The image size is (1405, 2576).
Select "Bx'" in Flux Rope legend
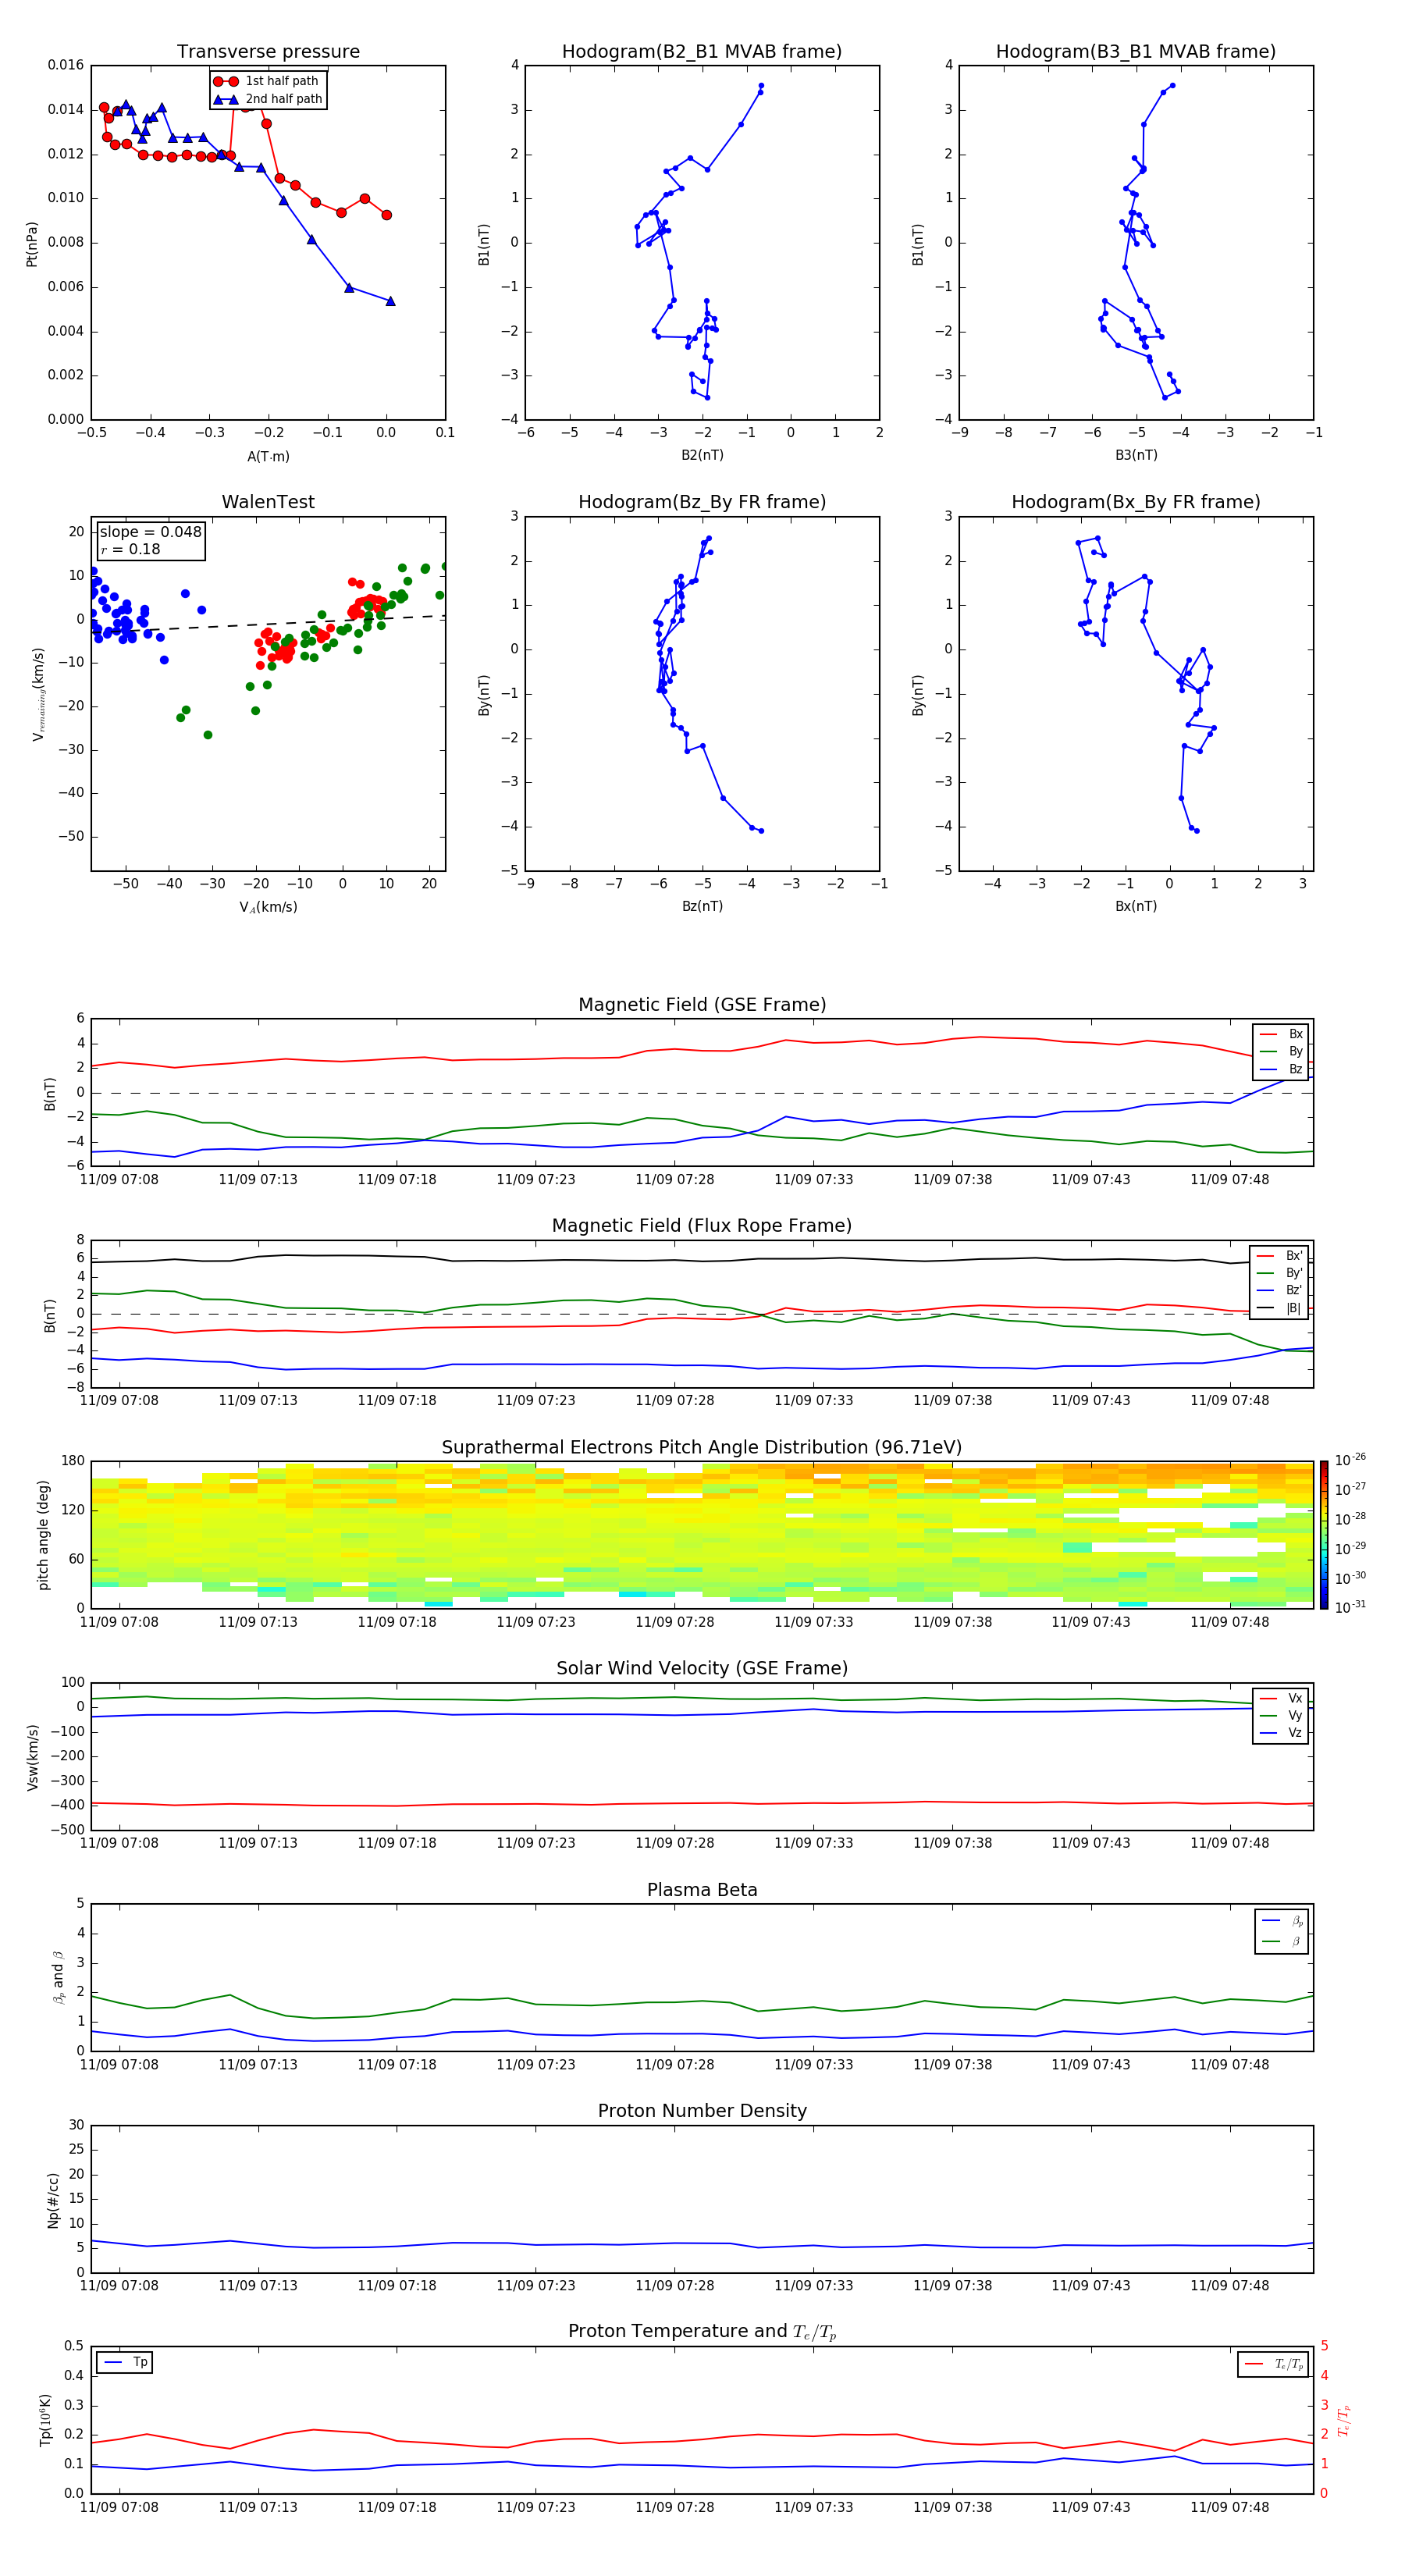pos(1280,1256)
